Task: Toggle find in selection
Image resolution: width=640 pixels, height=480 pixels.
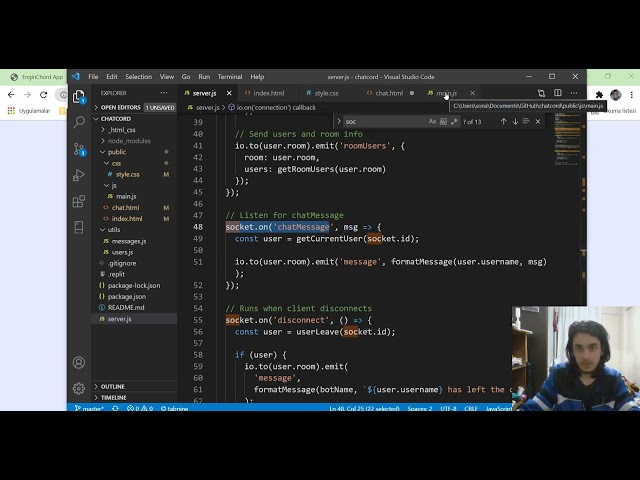Action: 526,121
